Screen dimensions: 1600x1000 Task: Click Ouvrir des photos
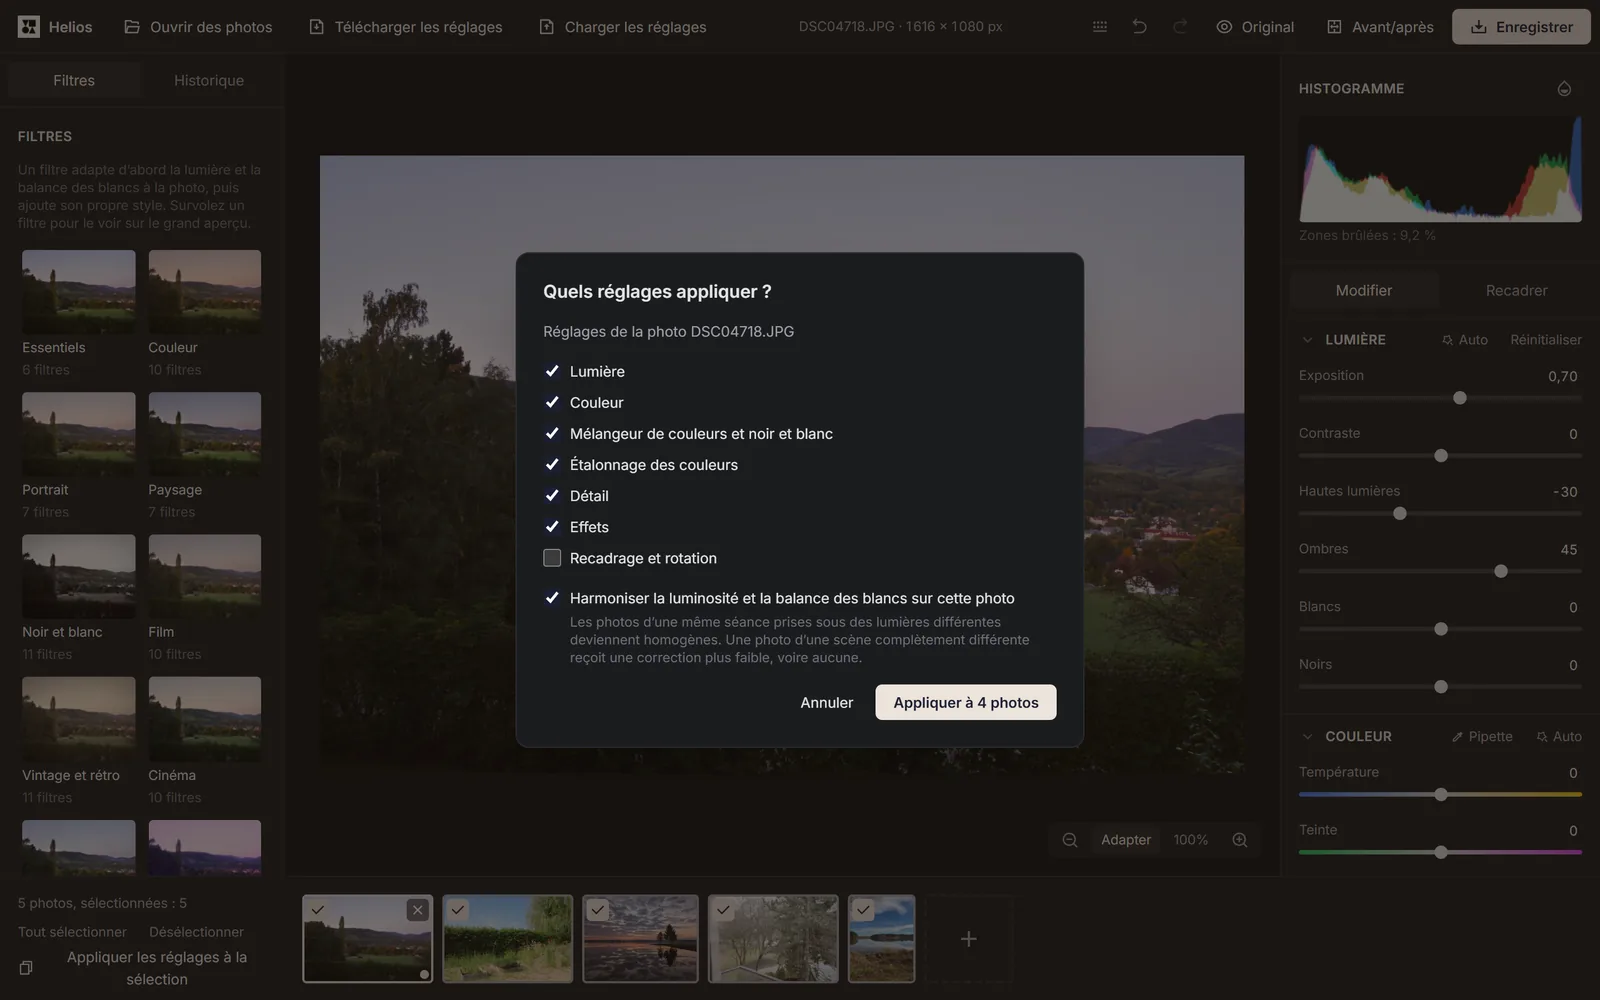[x=198, y=27]
